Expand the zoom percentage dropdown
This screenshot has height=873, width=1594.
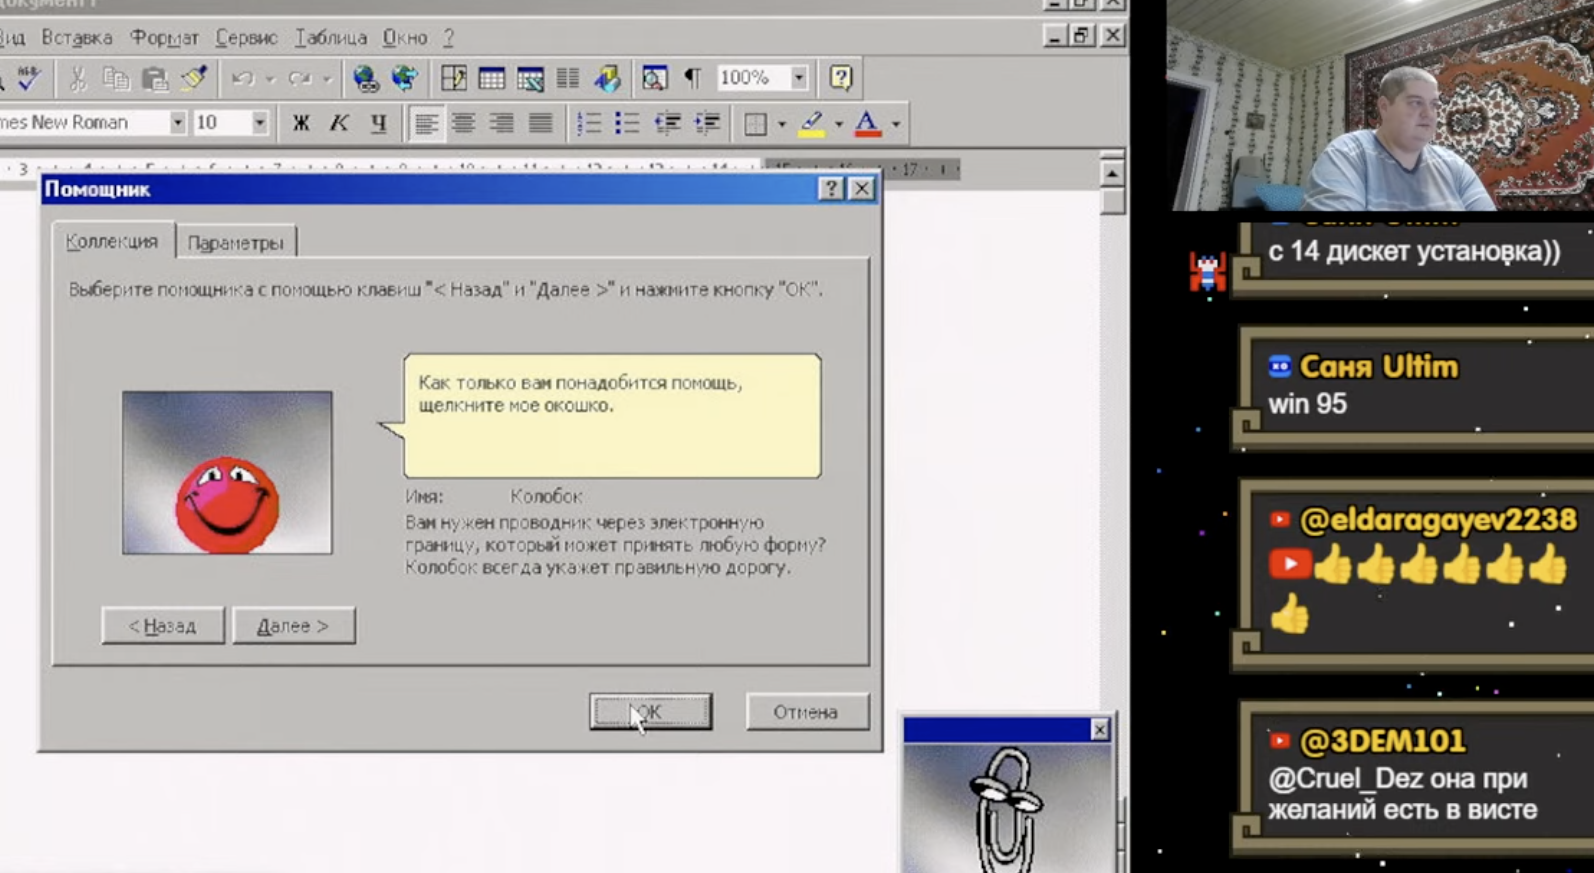tap(799, 78)
